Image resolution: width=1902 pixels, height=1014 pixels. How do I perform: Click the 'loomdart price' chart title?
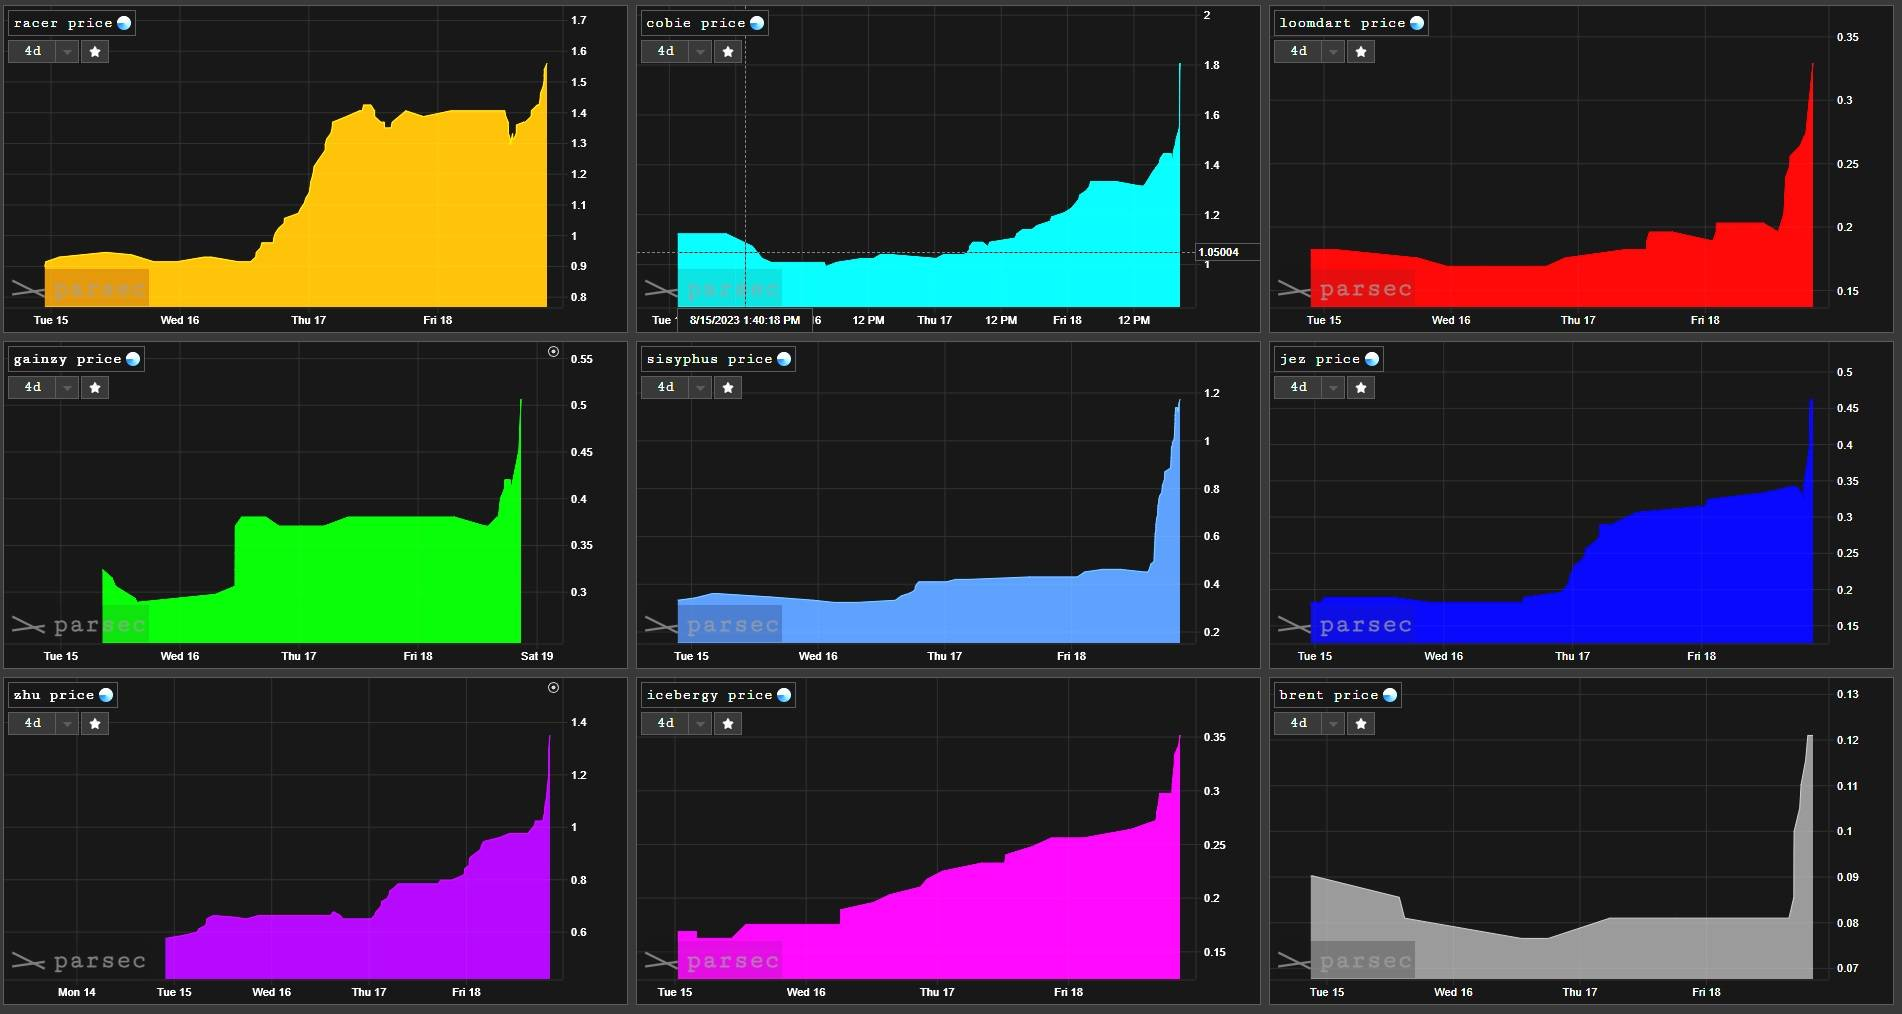point(1342,23)
